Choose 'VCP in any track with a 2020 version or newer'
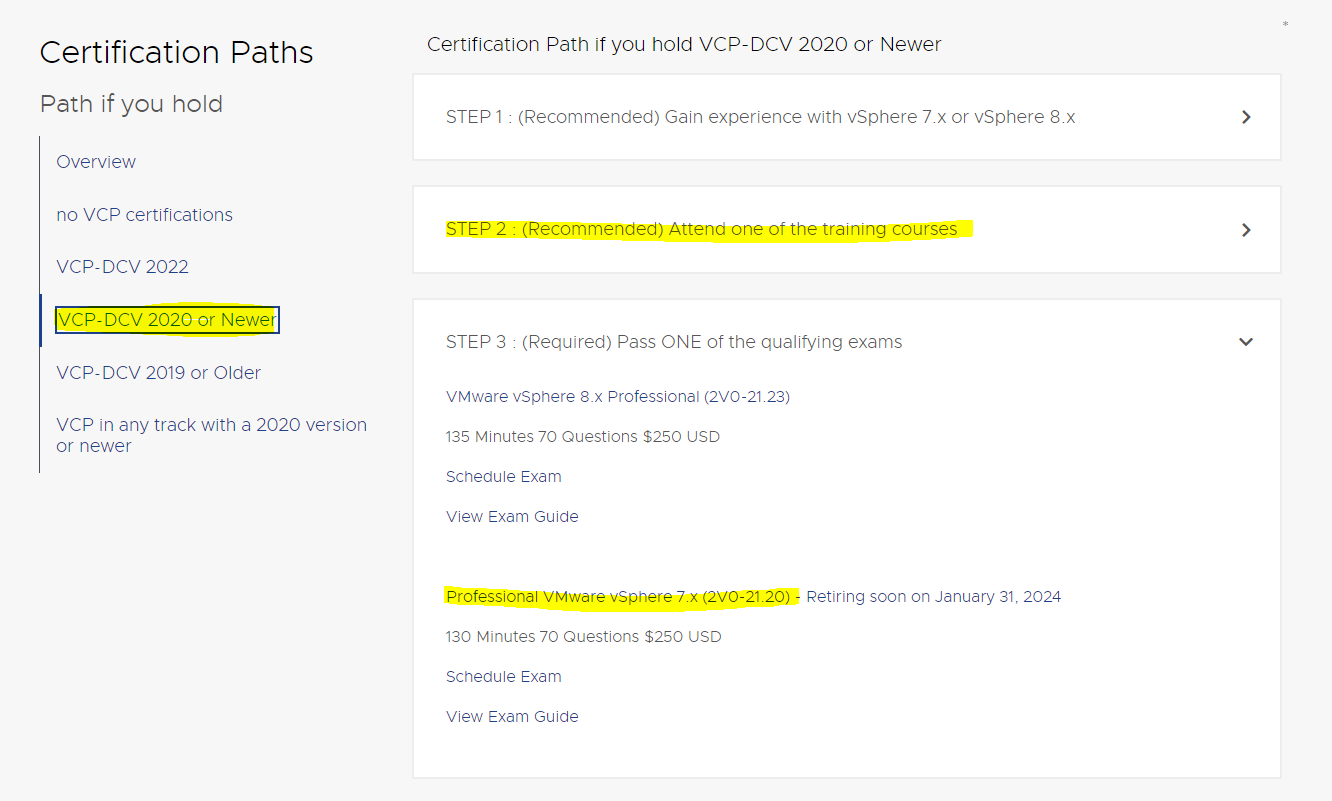 [x=211, y=435]
